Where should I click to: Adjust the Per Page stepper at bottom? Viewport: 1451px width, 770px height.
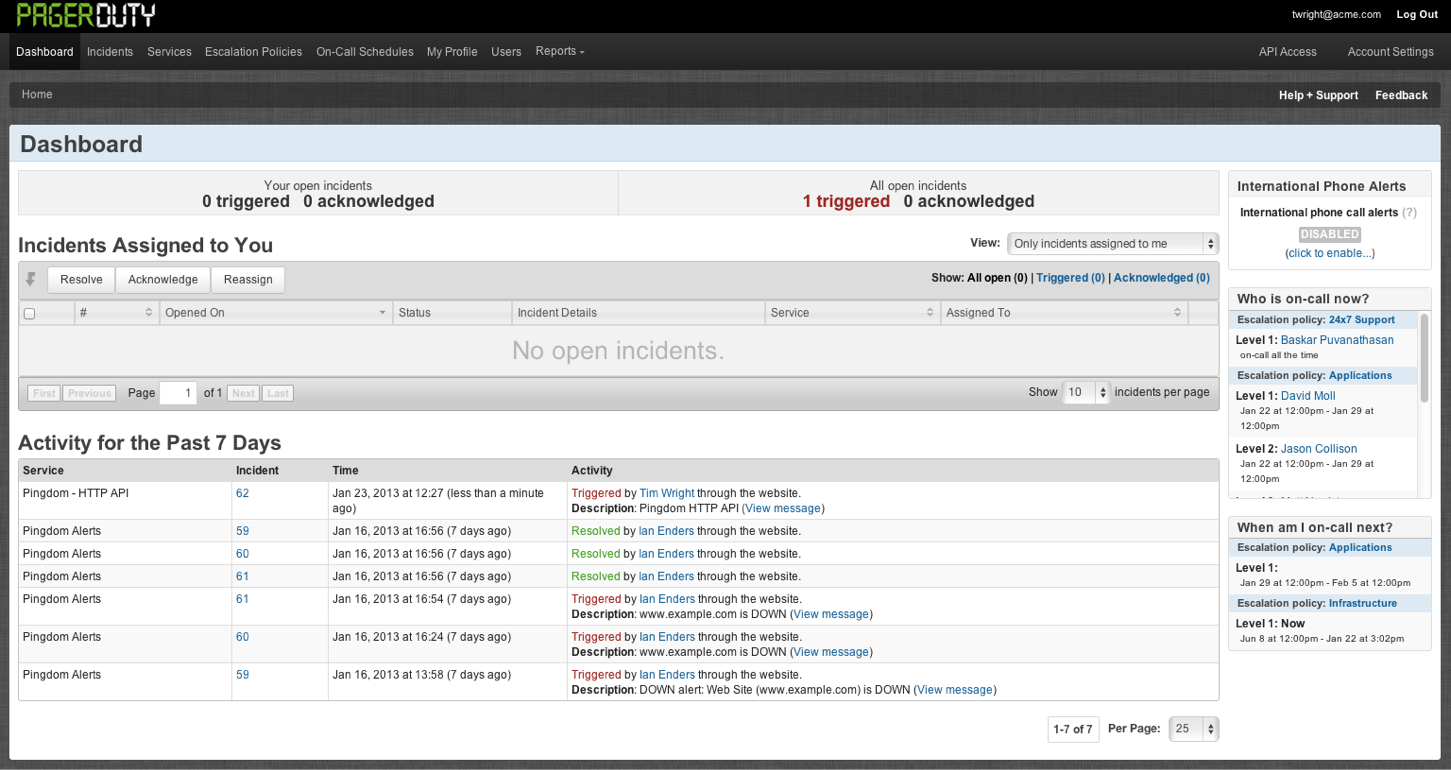[x=1193, y=728]
